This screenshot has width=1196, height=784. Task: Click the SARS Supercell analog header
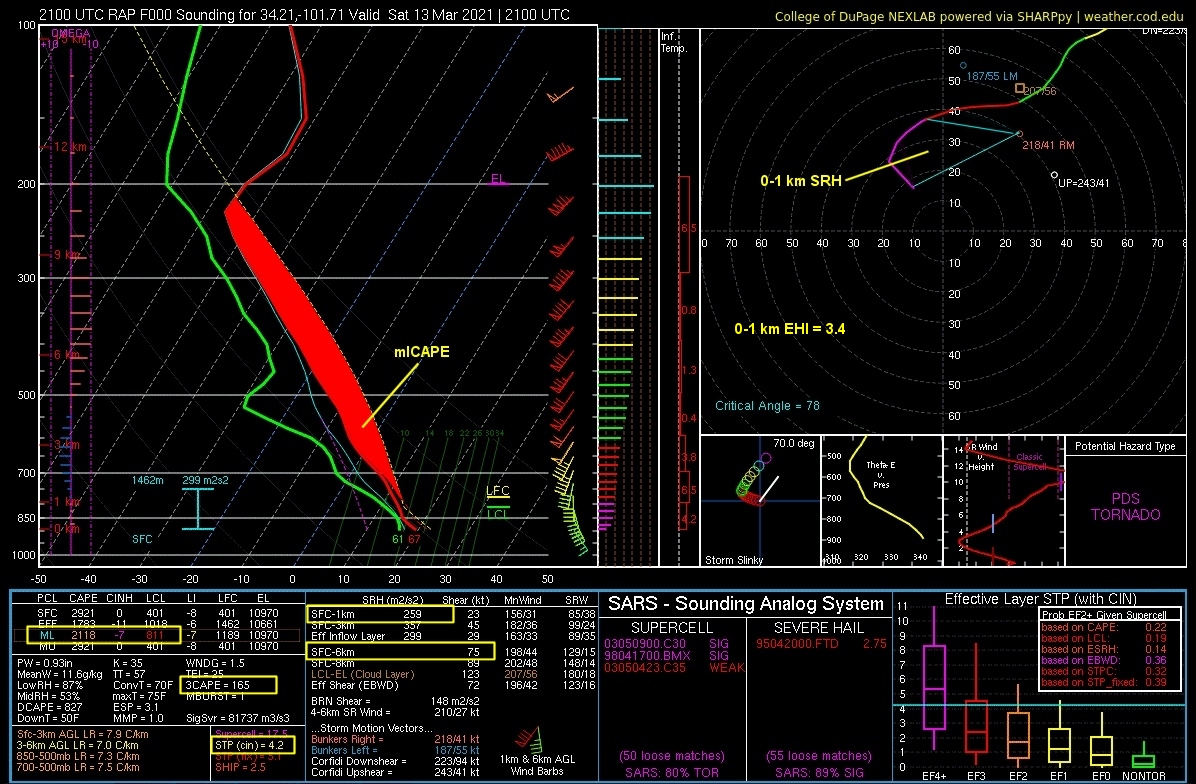671,628
